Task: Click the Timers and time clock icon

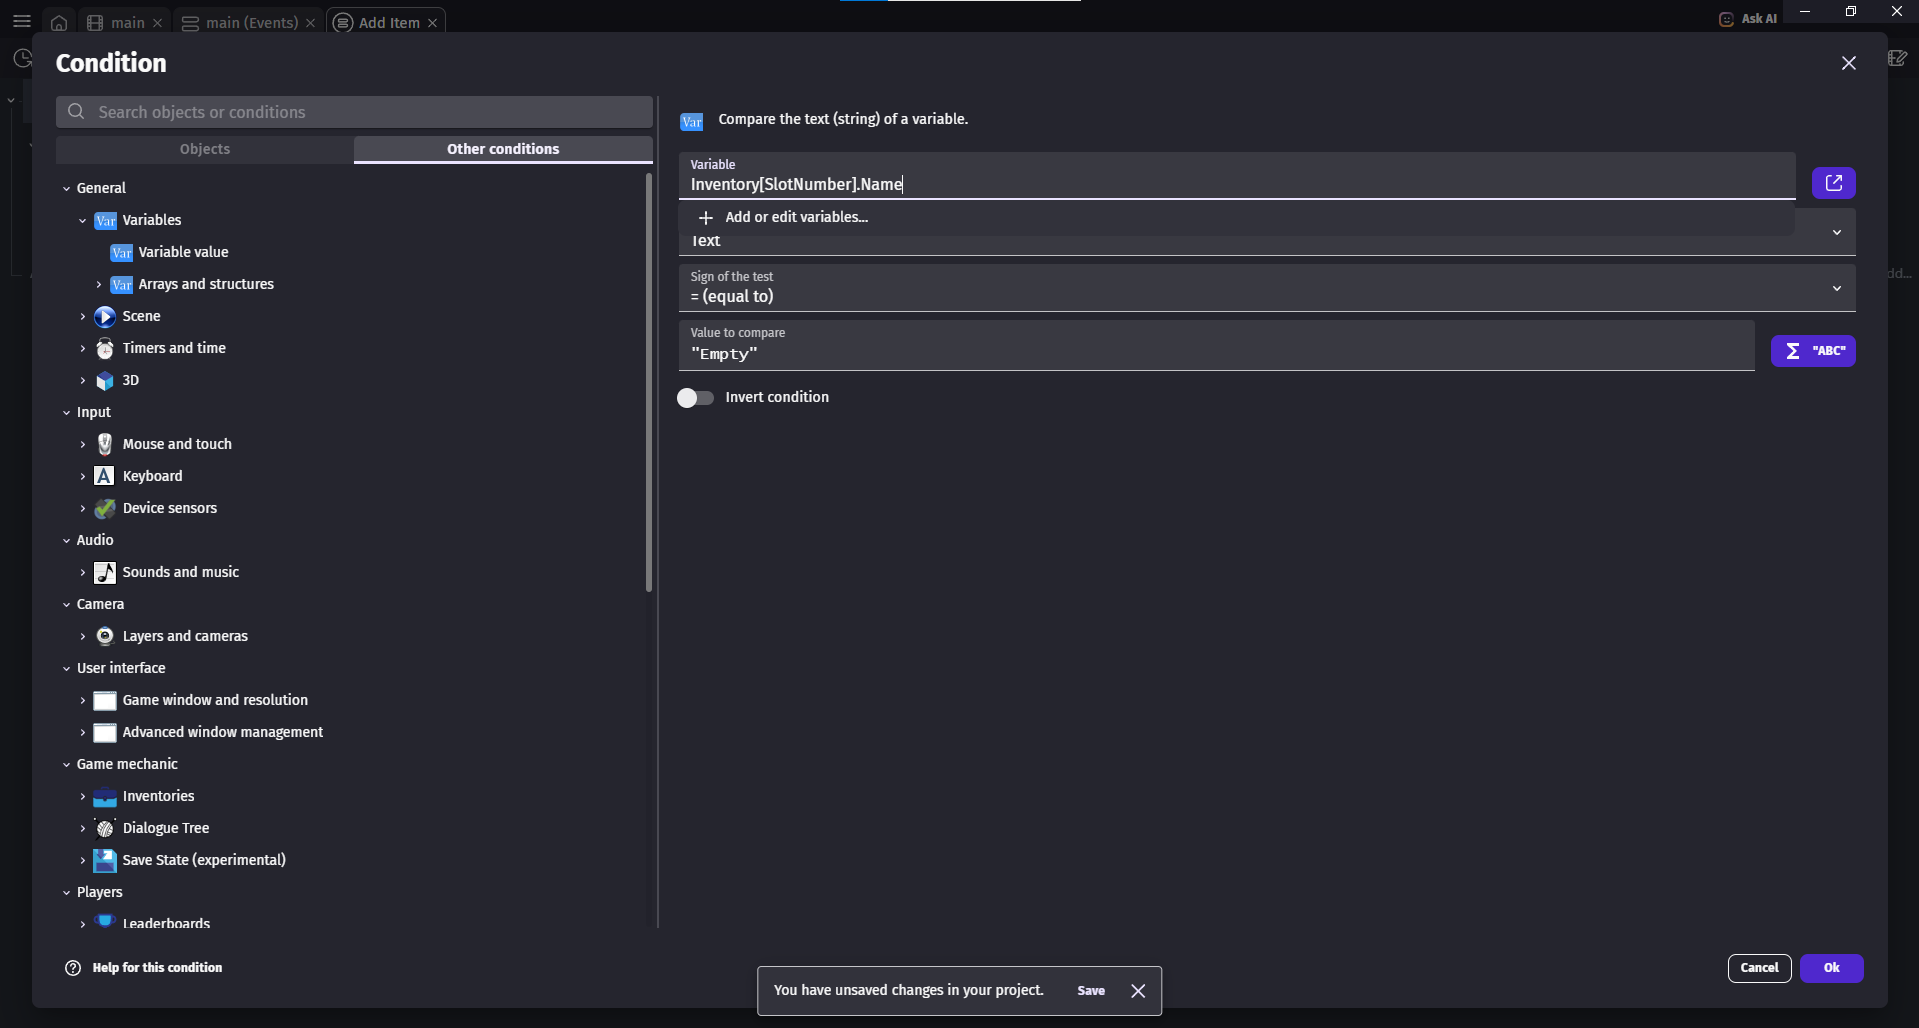Action: 104,348
